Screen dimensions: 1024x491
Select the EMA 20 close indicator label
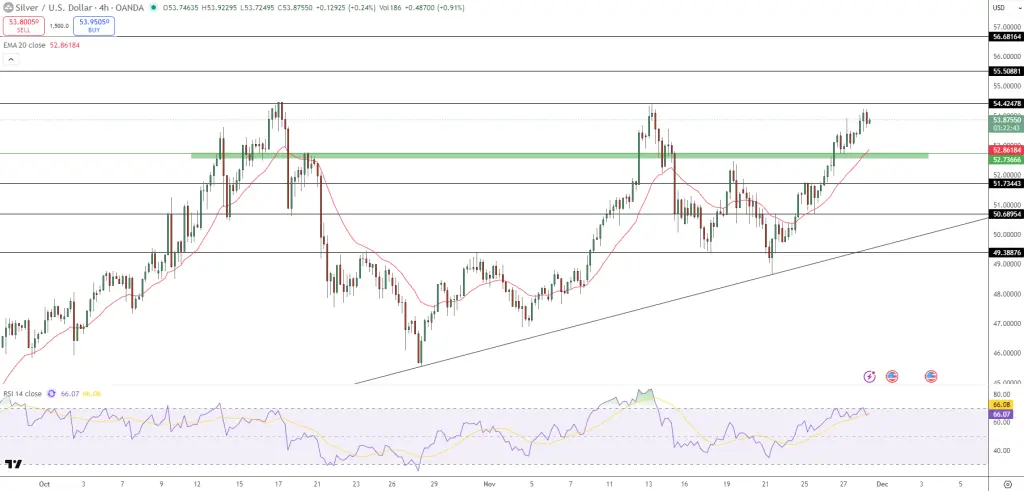pyautogui.click(x=25, y=45)
